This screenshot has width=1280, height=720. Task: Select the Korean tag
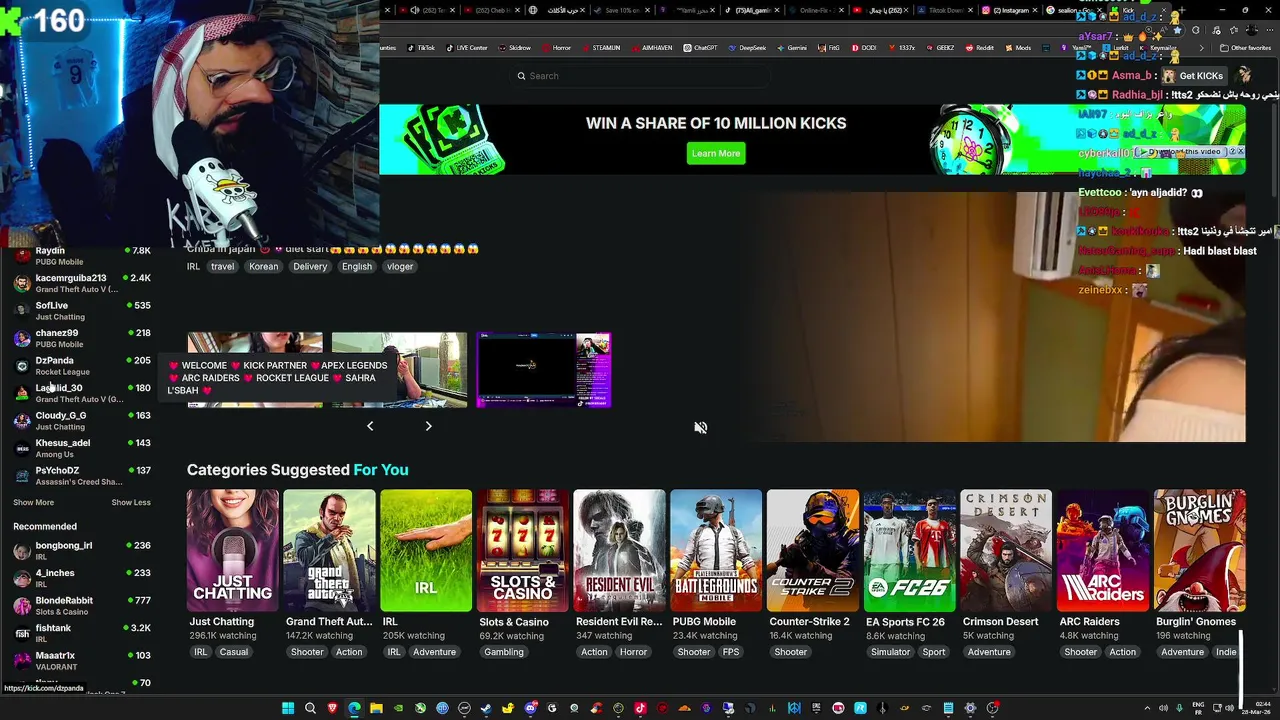264,267
